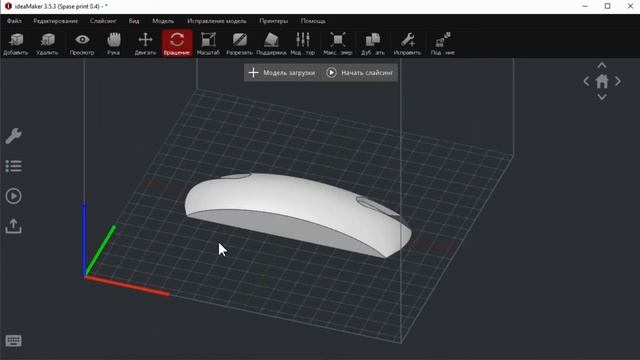The width and height of the screenshot is (640, 360).
Task: Open the list icon in left sidebar
Action: (x=13, y=166)
